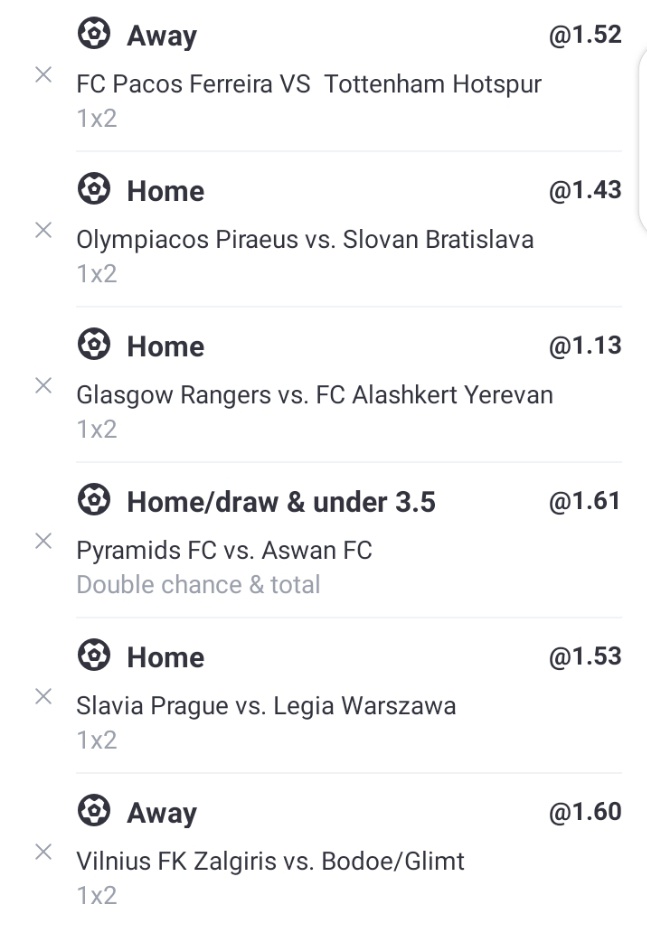The image size is (647, 927).
Task: Select soccer ball icon for Home @1.13
Action: click(x=93, y=345)
